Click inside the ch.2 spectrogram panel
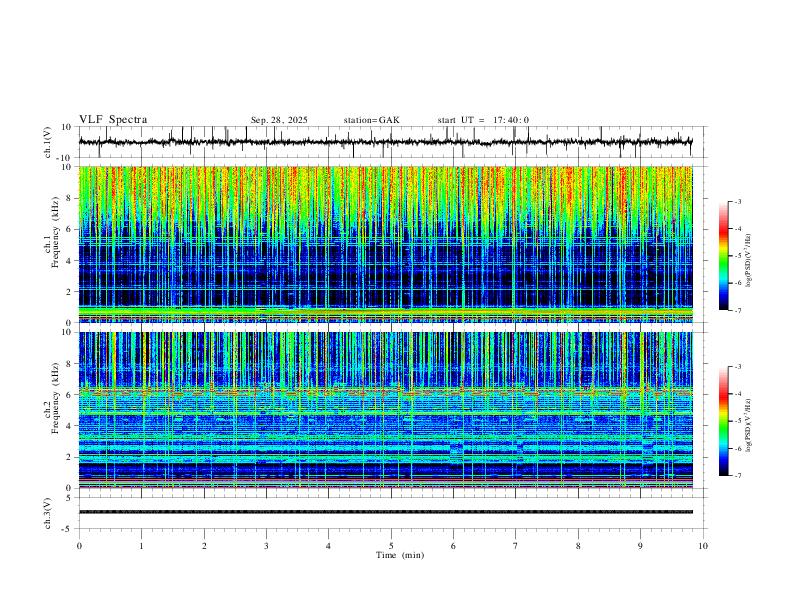792x612 pixels. (x=385, y=410)
